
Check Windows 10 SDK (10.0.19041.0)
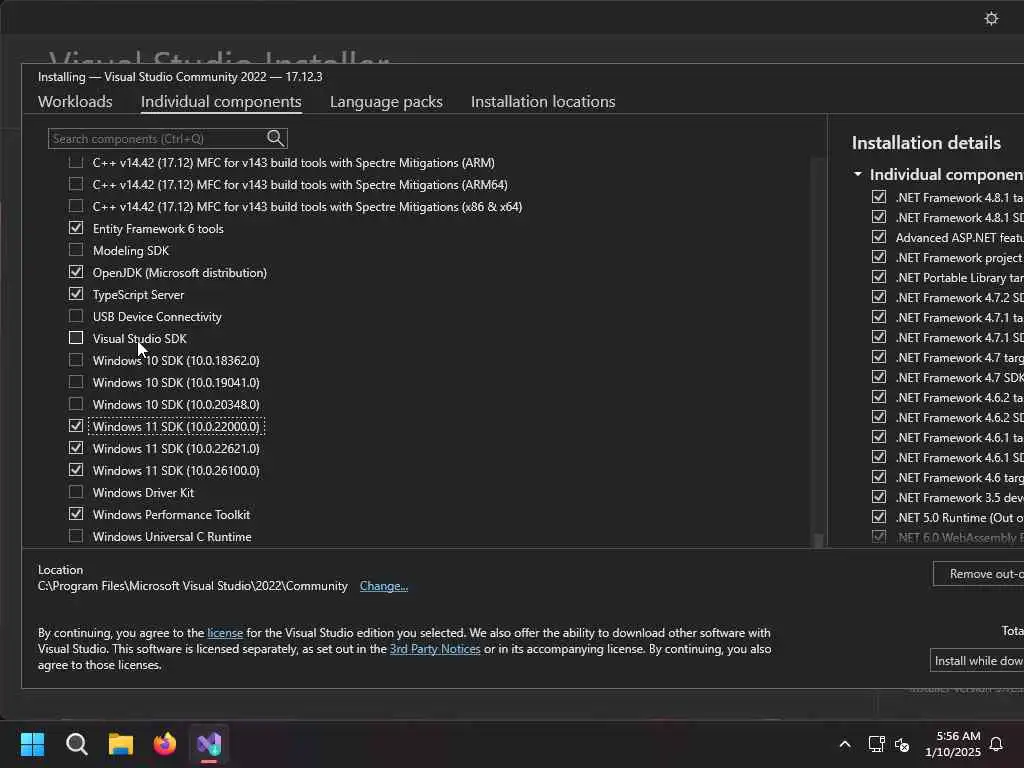pos(76,382)
